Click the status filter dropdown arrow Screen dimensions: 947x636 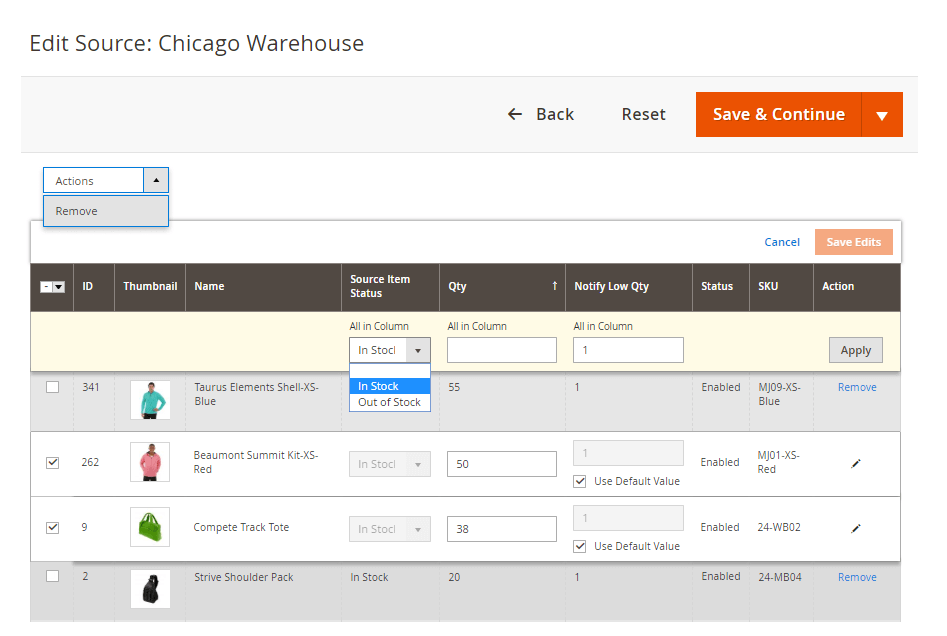(x=419, y=349)
